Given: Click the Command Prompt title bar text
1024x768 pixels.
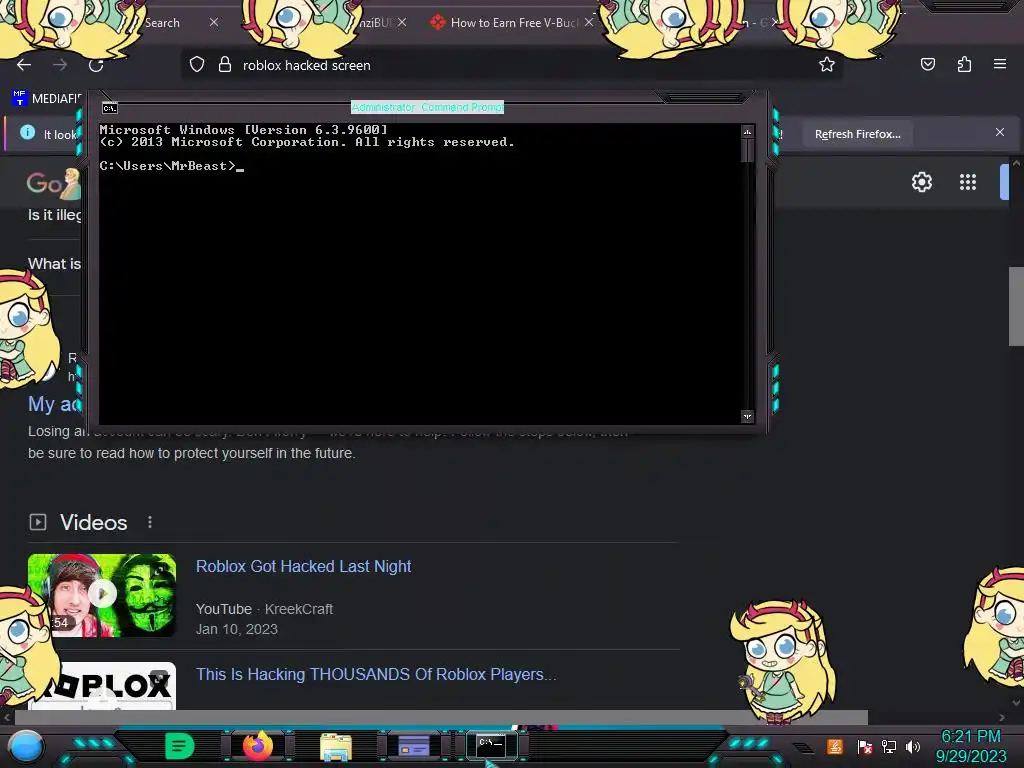Looking at the screenshot, I should click(x=427, y=107).
